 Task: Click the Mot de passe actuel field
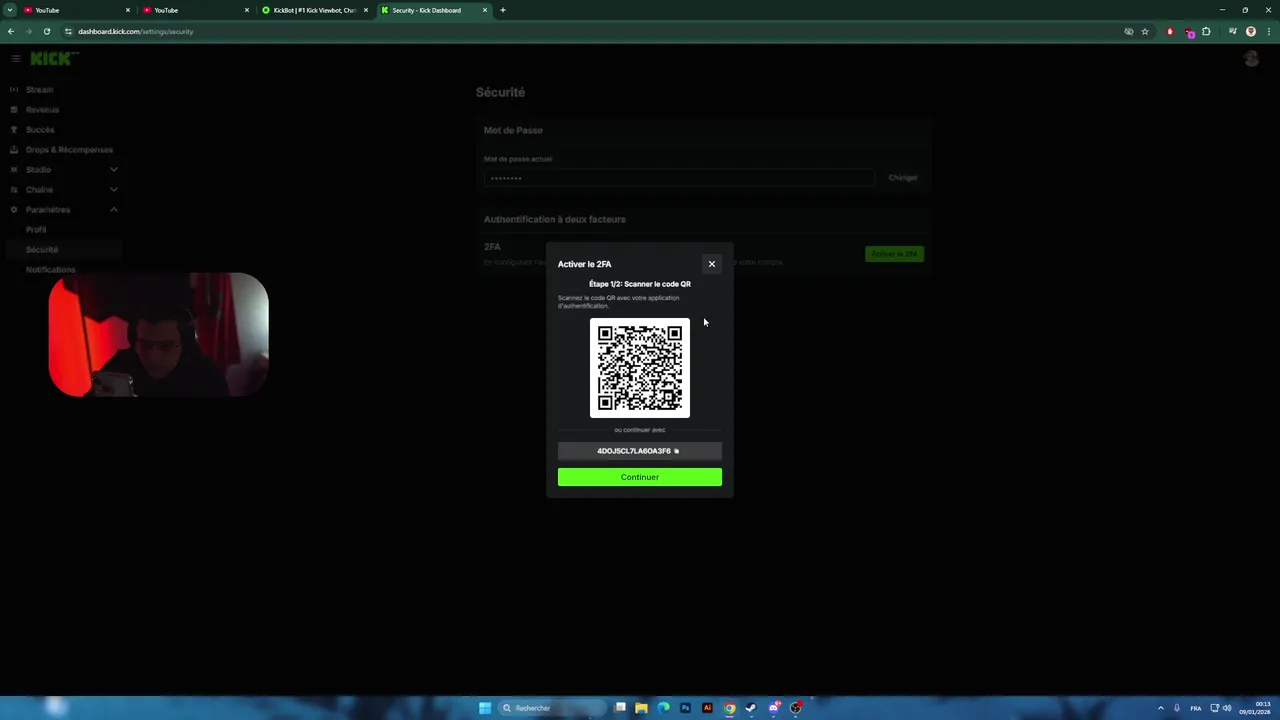pyautogui.click(x=679, y=178)
